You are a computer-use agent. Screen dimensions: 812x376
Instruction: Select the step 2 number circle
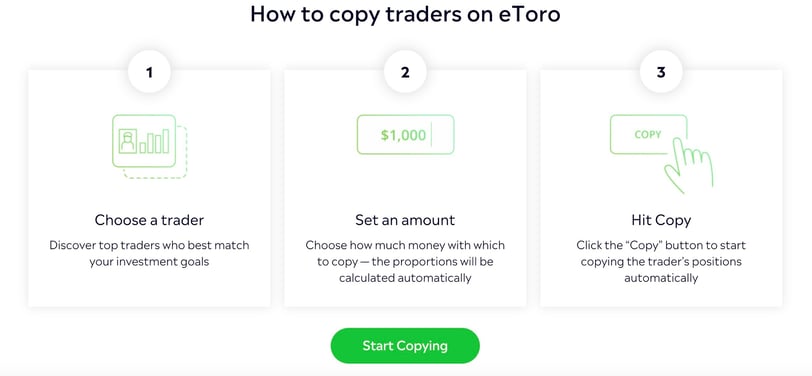405,72
